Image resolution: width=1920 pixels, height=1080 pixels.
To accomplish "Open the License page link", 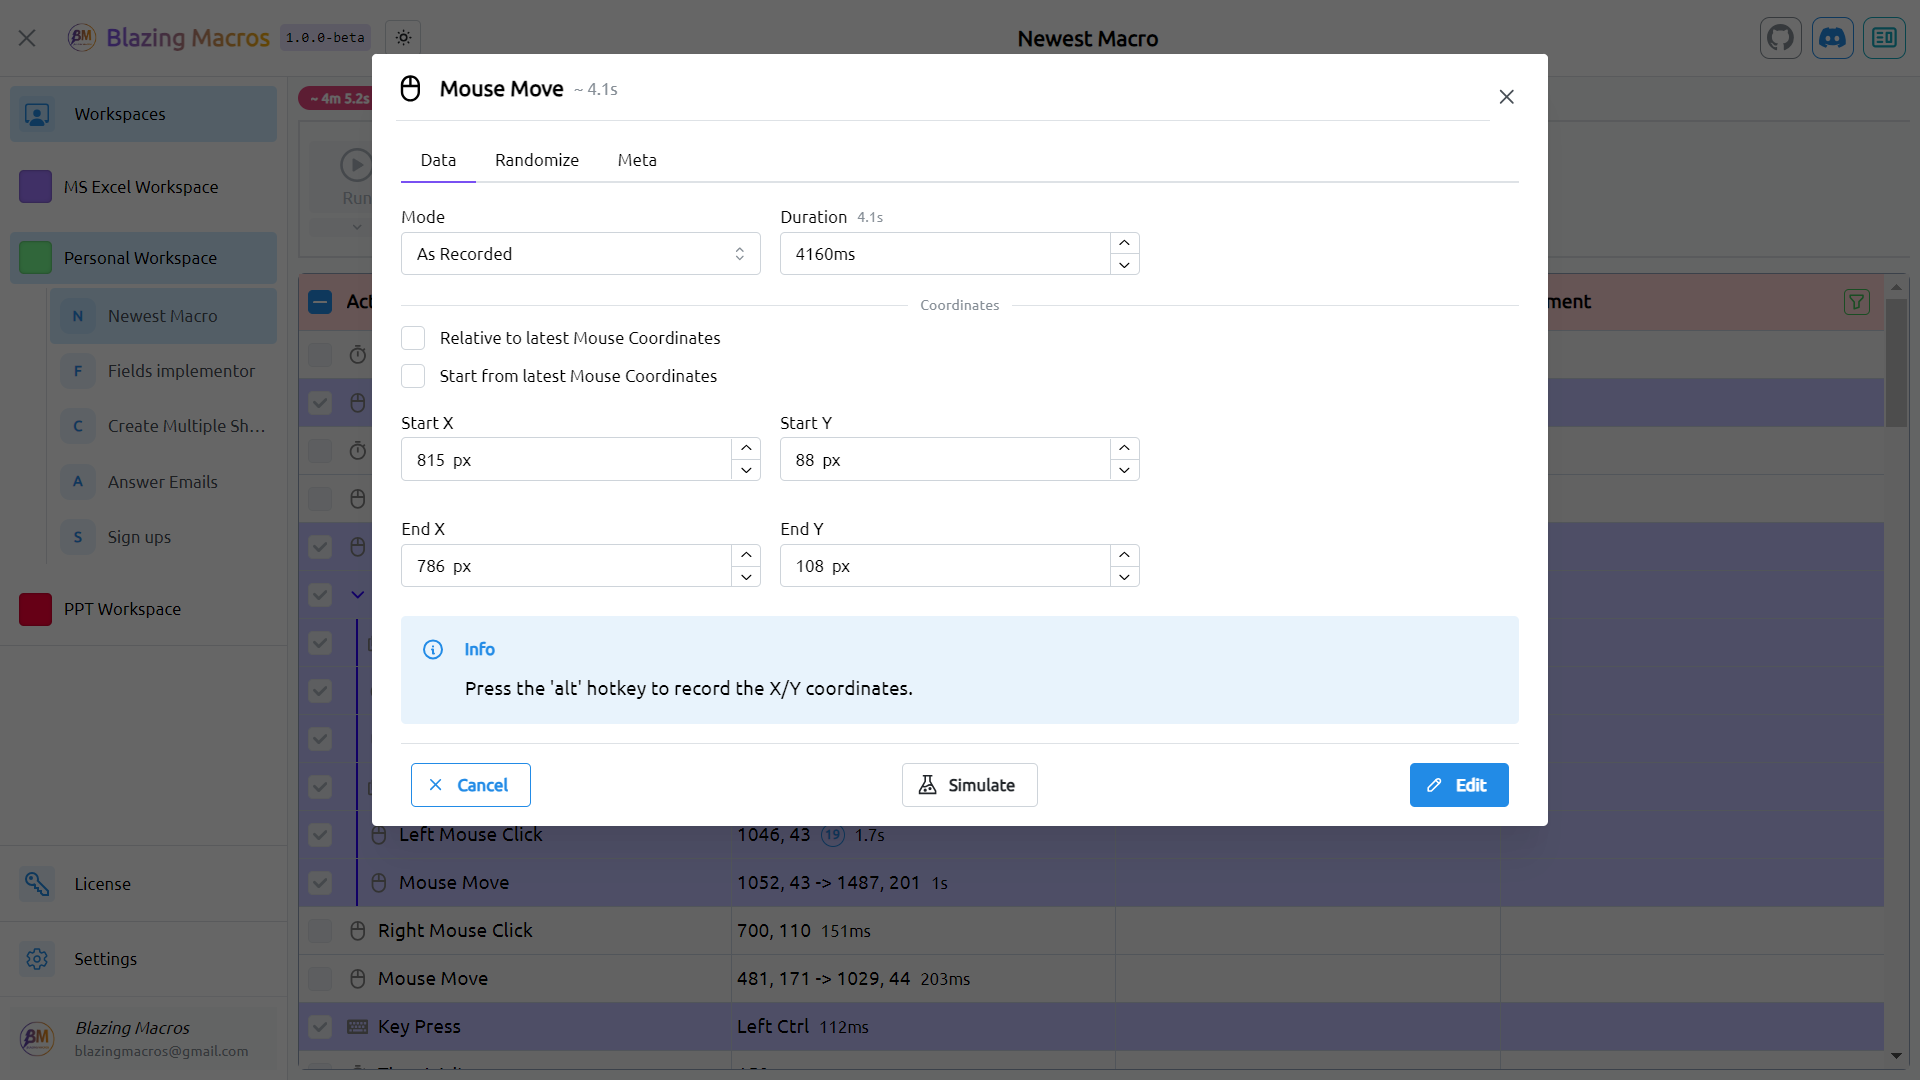I will [144, 884].
